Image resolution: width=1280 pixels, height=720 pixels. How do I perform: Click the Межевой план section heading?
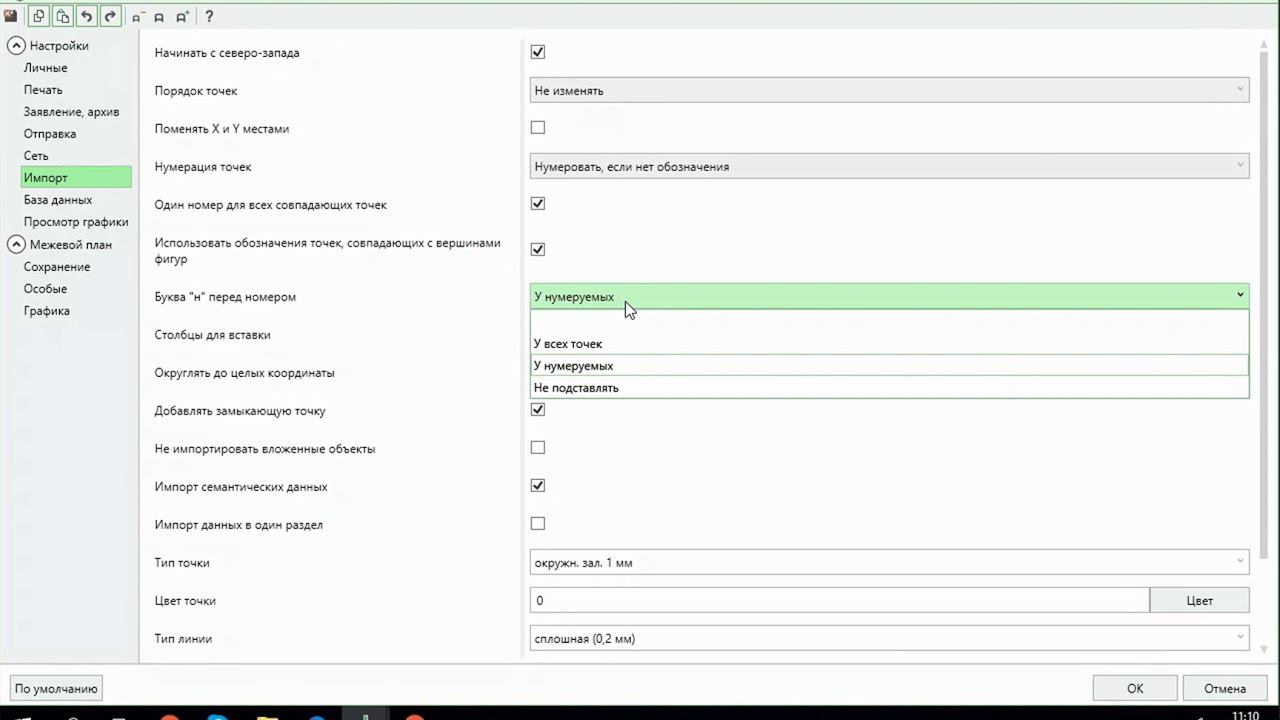(x=71, y=245)
